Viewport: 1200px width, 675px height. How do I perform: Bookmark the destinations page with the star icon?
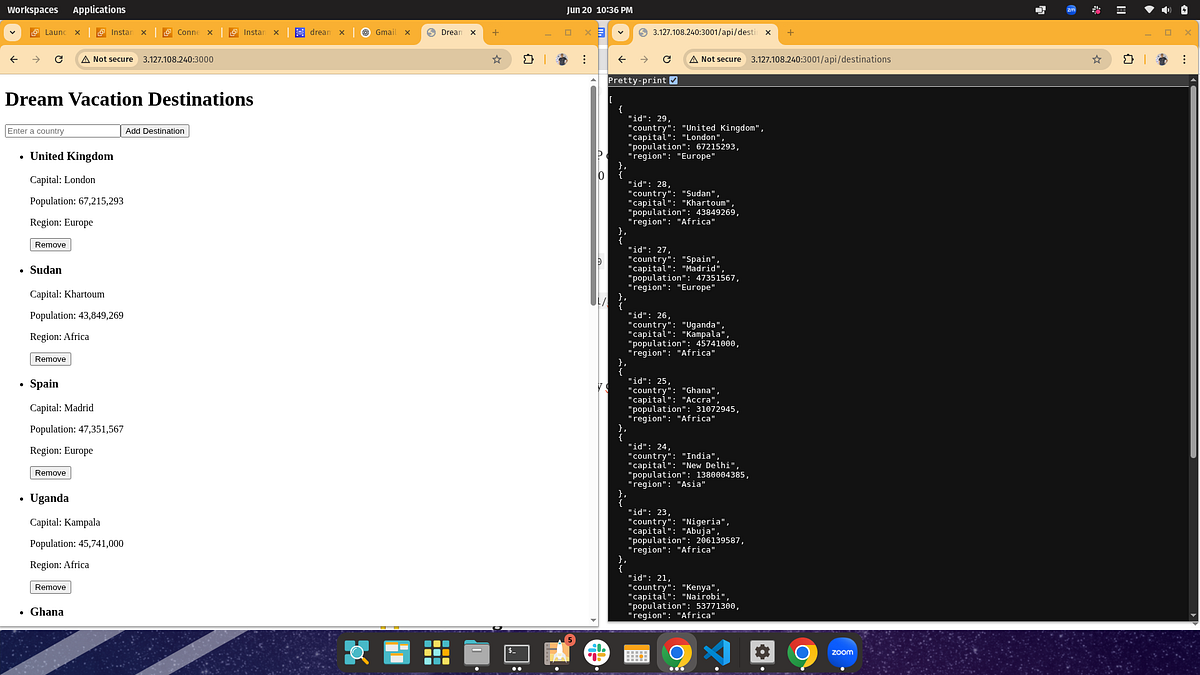pyautogui.click(x=1099, y=59)
